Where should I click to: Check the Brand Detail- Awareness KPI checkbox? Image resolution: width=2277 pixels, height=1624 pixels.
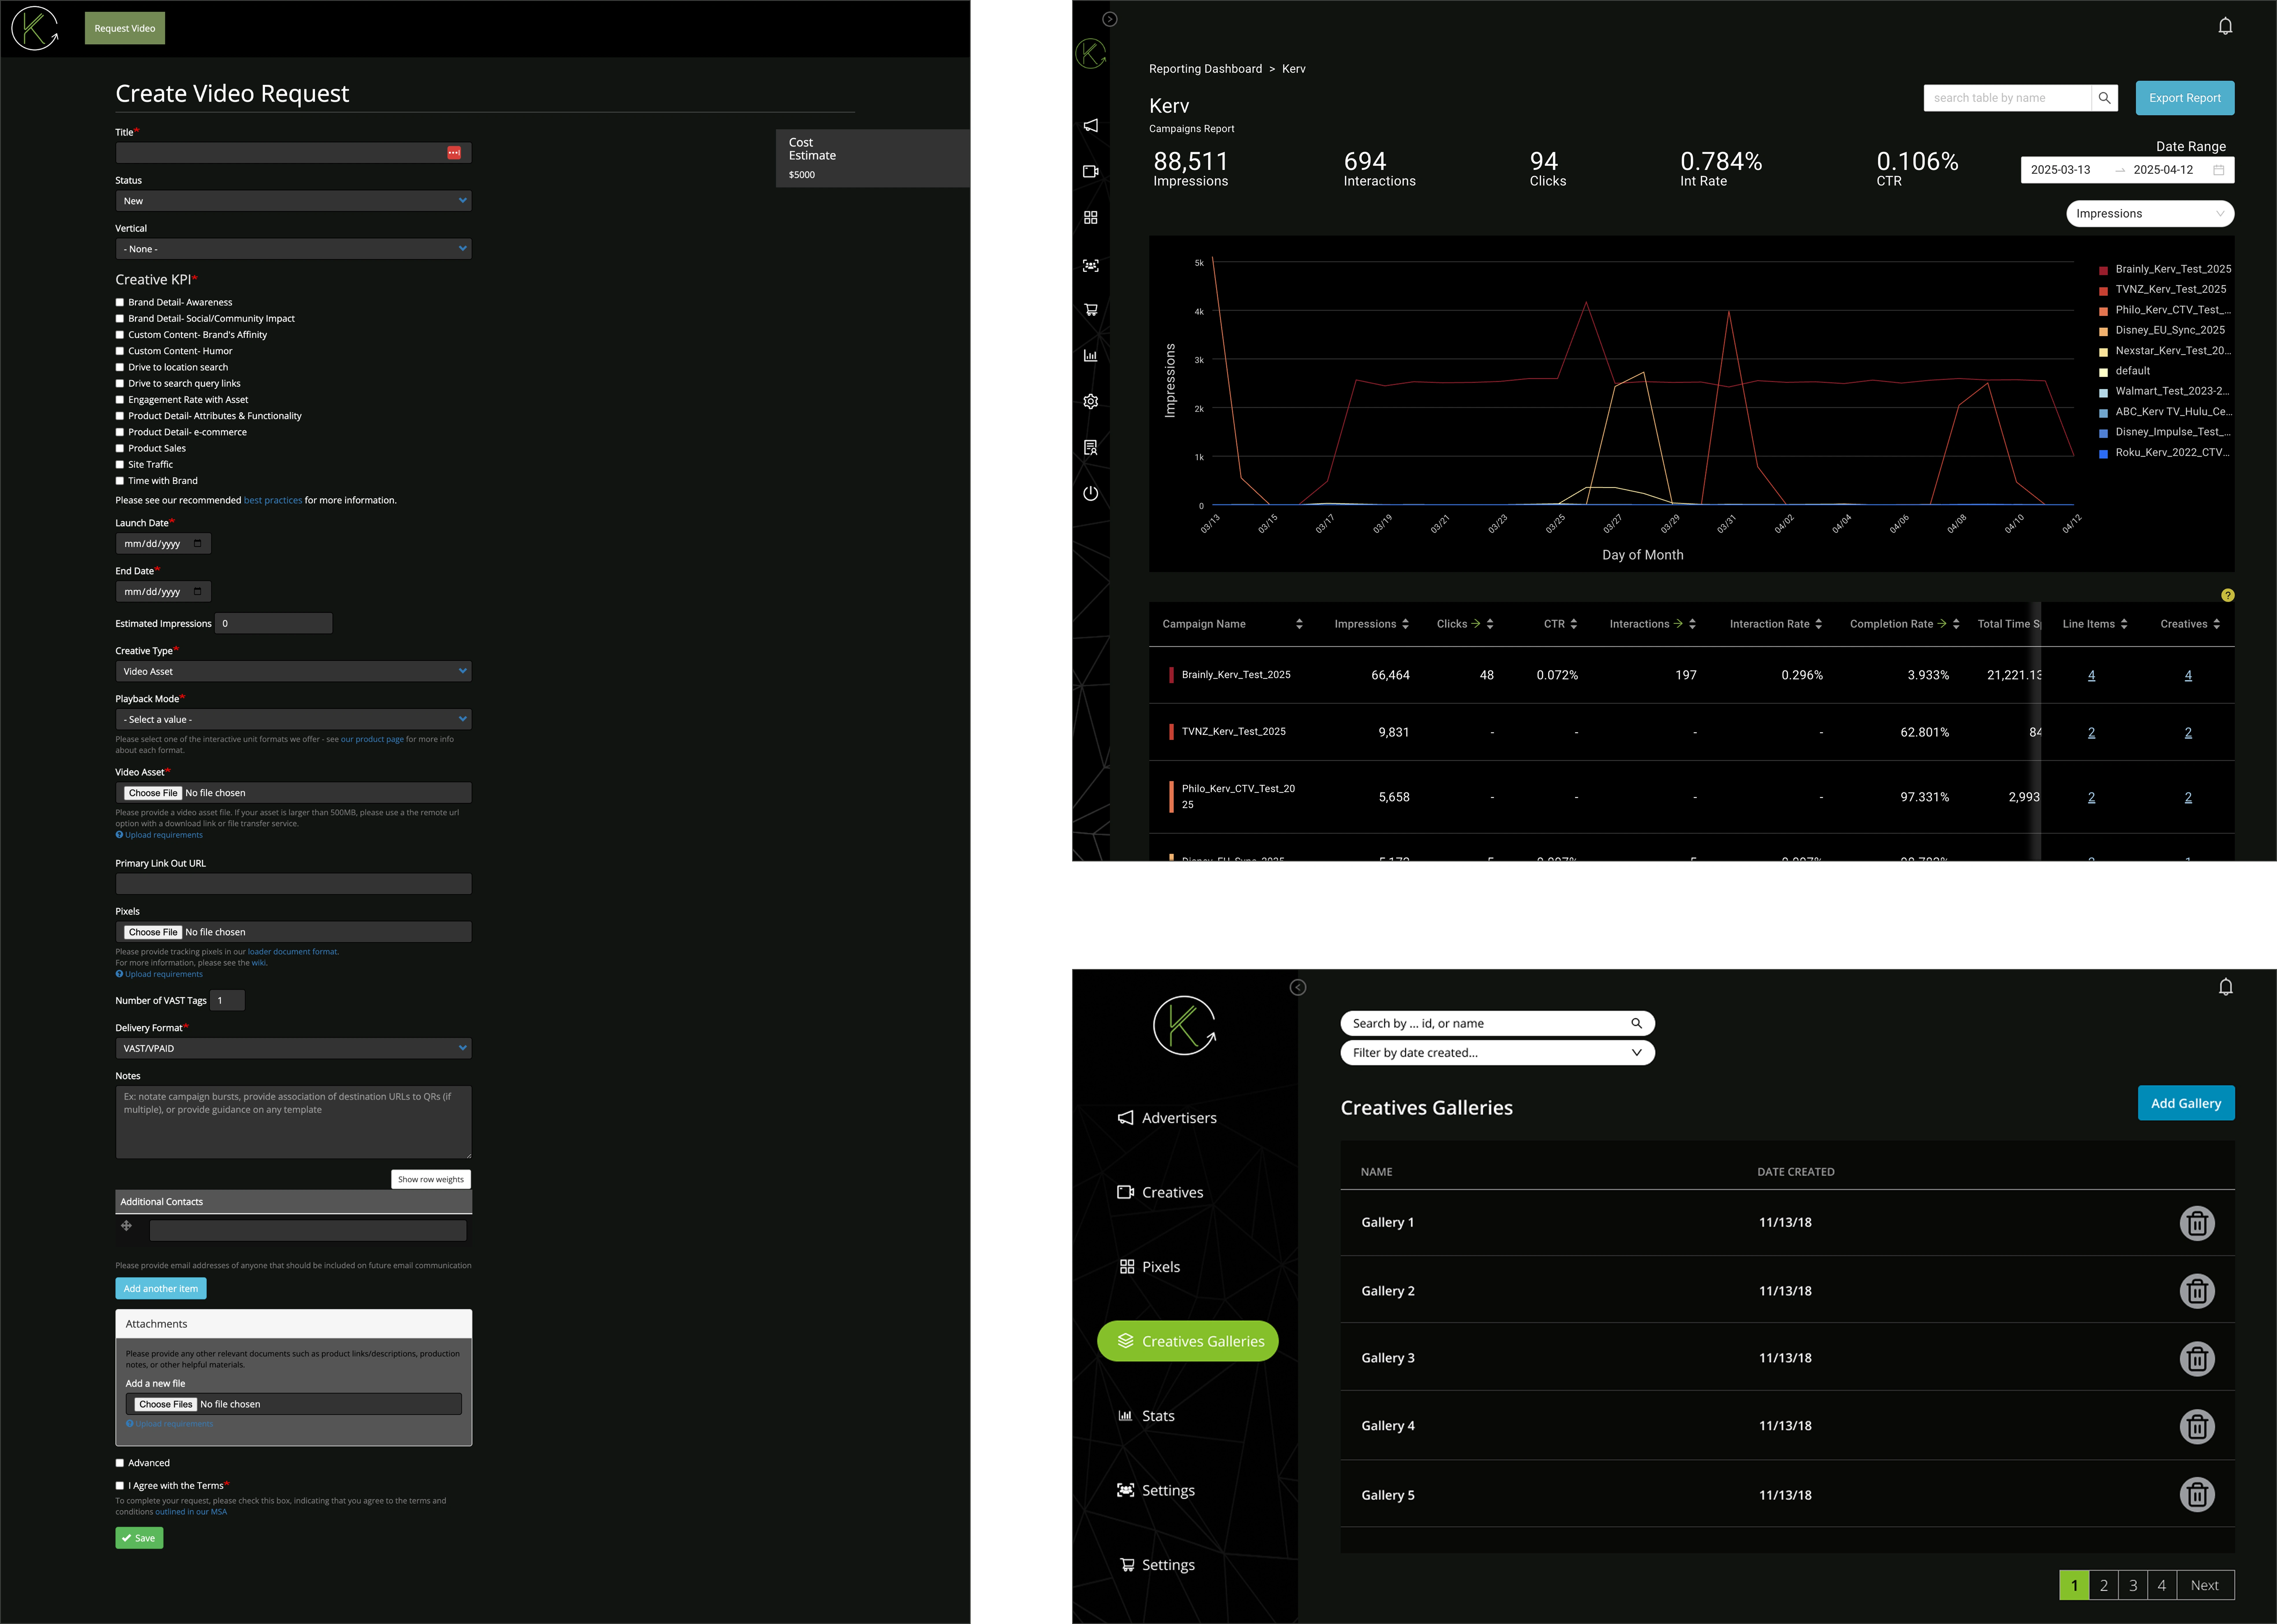(120, 302)
